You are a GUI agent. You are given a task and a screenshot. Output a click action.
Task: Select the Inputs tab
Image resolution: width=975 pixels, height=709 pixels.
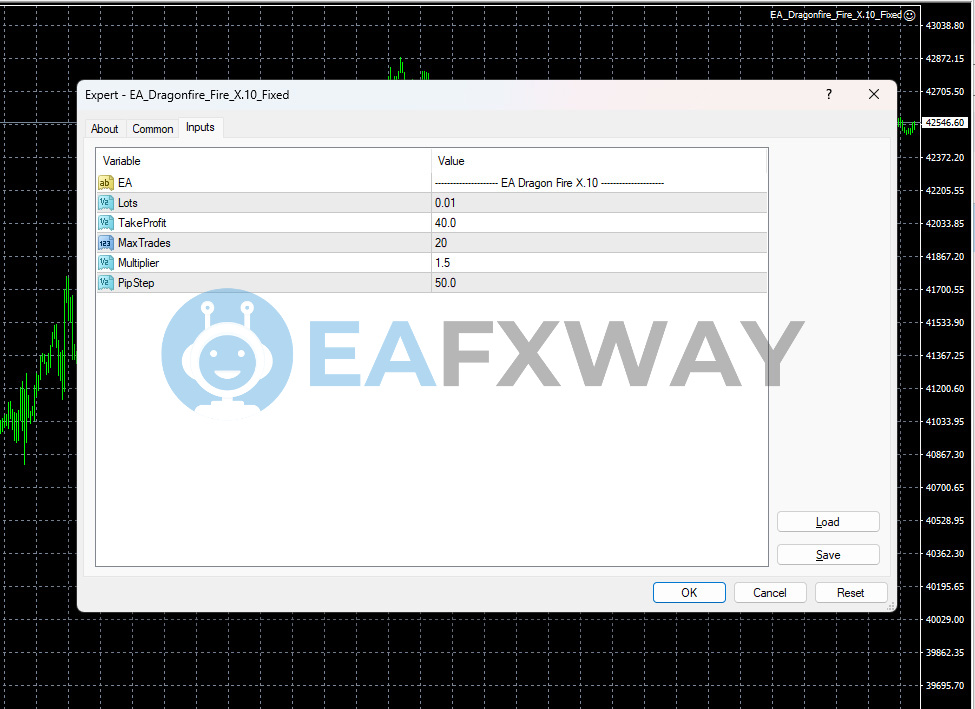point(200,128)
